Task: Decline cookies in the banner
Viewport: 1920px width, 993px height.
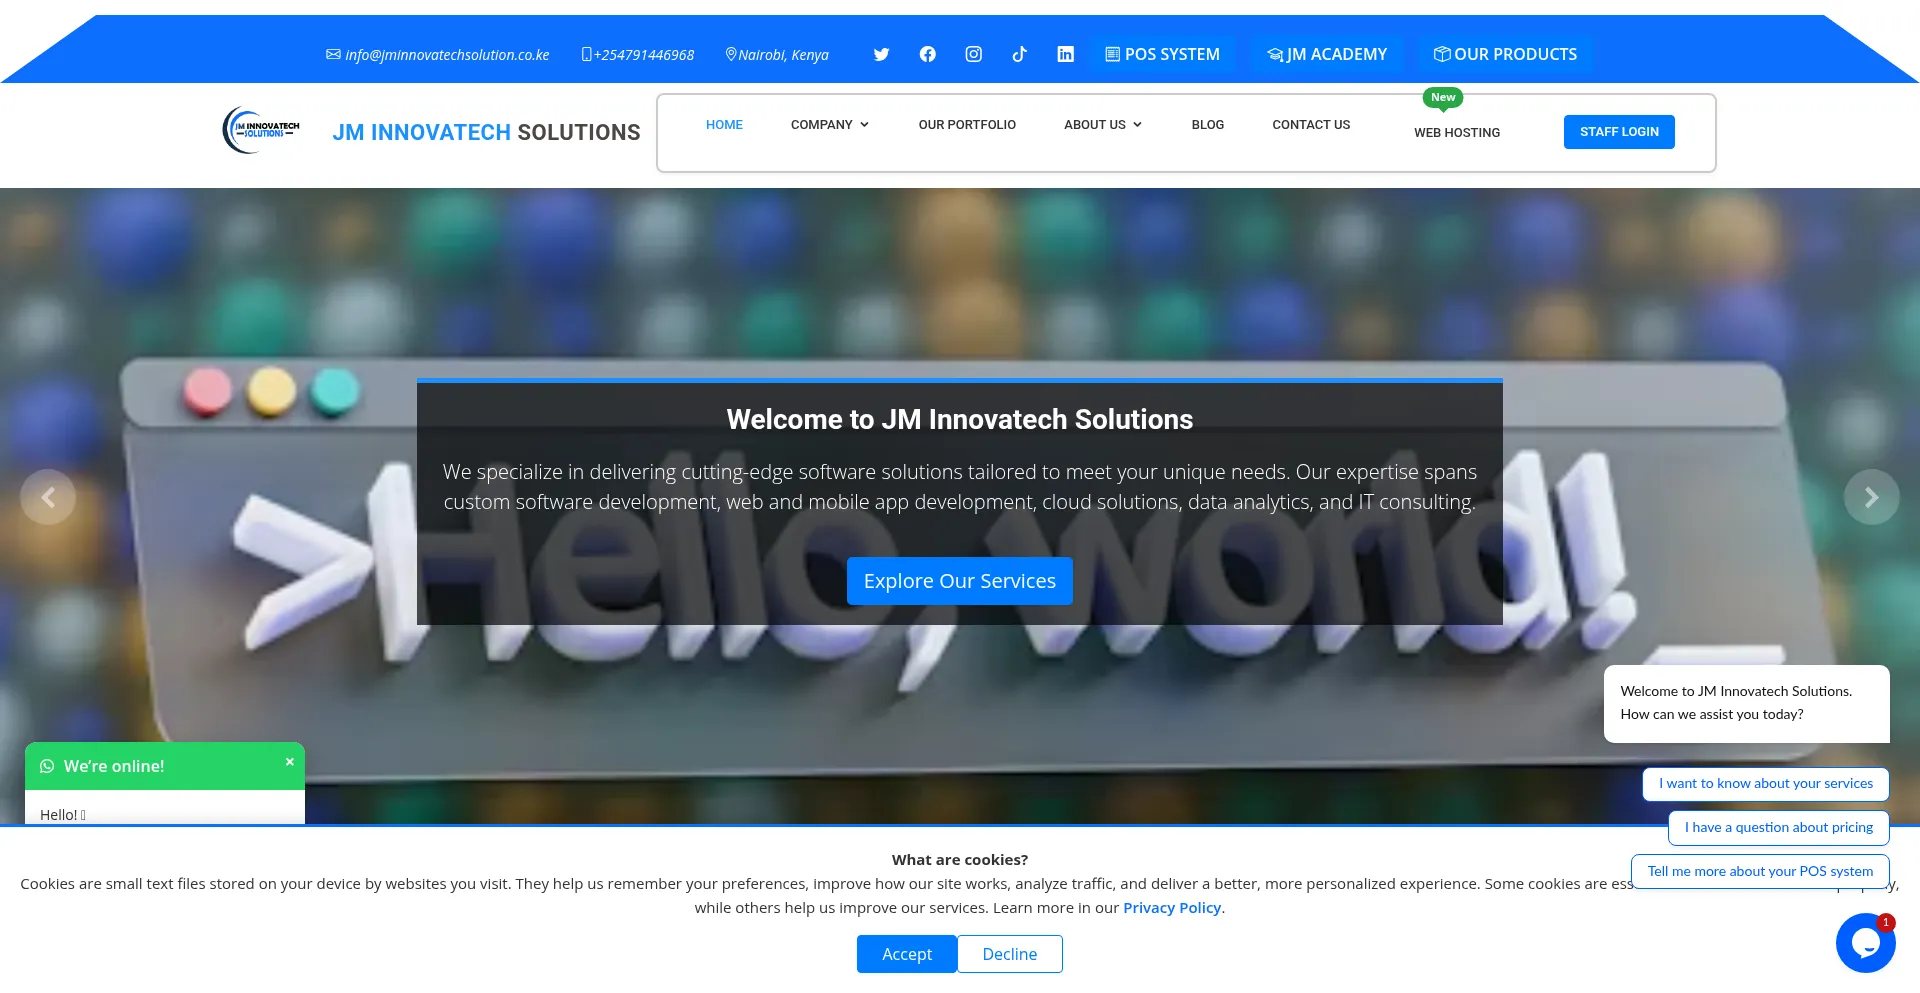Action: [x=1009, y=954]
